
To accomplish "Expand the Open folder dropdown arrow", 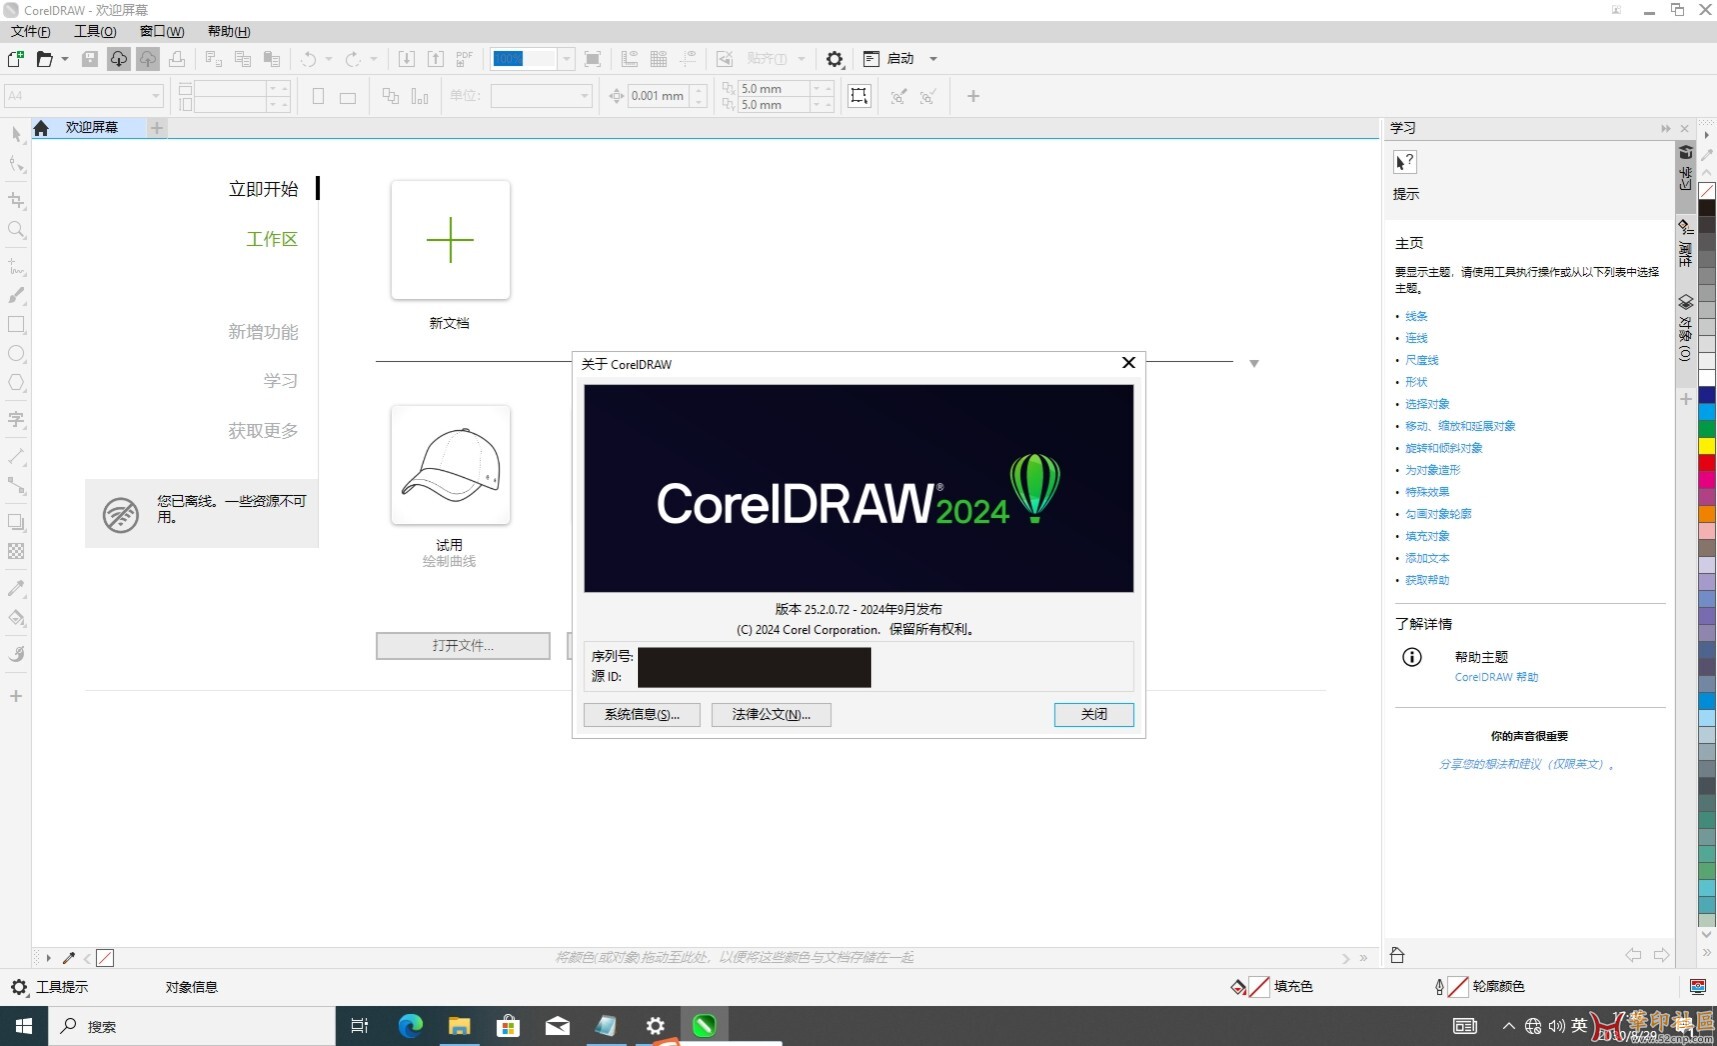I will click(65, 59).
